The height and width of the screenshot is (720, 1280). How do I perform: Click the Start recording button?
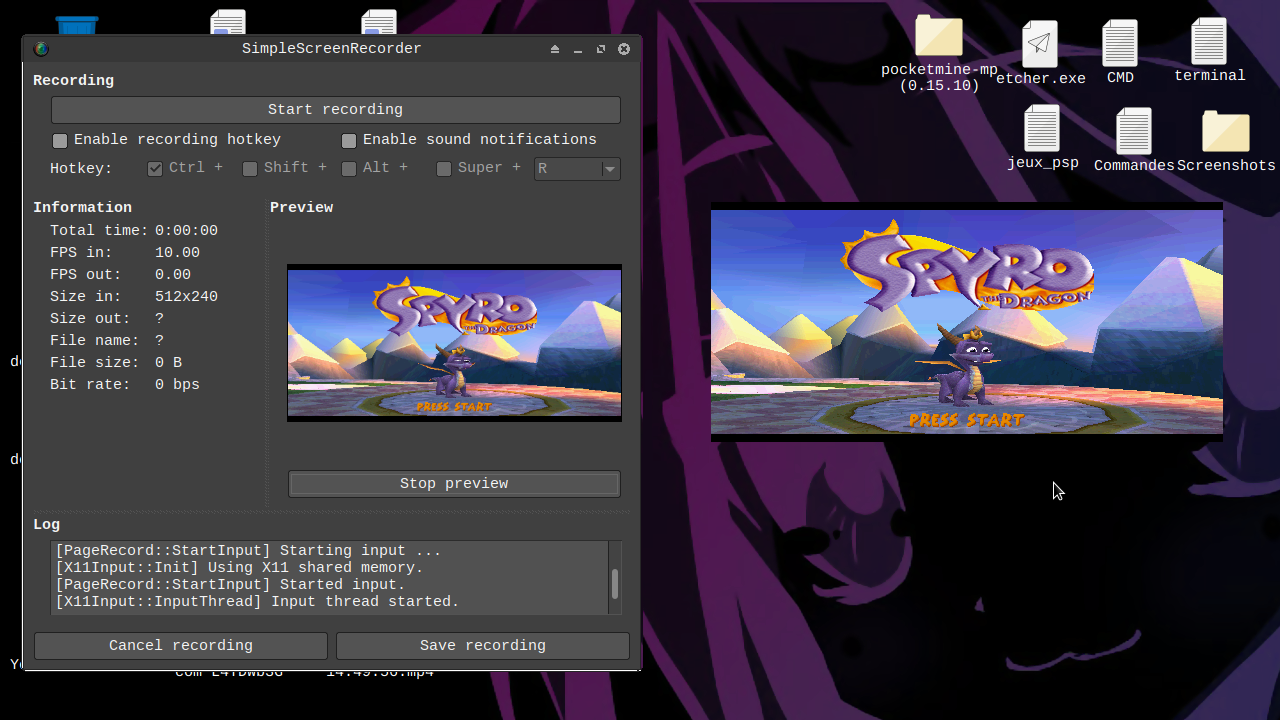click(x=335, y=110)
